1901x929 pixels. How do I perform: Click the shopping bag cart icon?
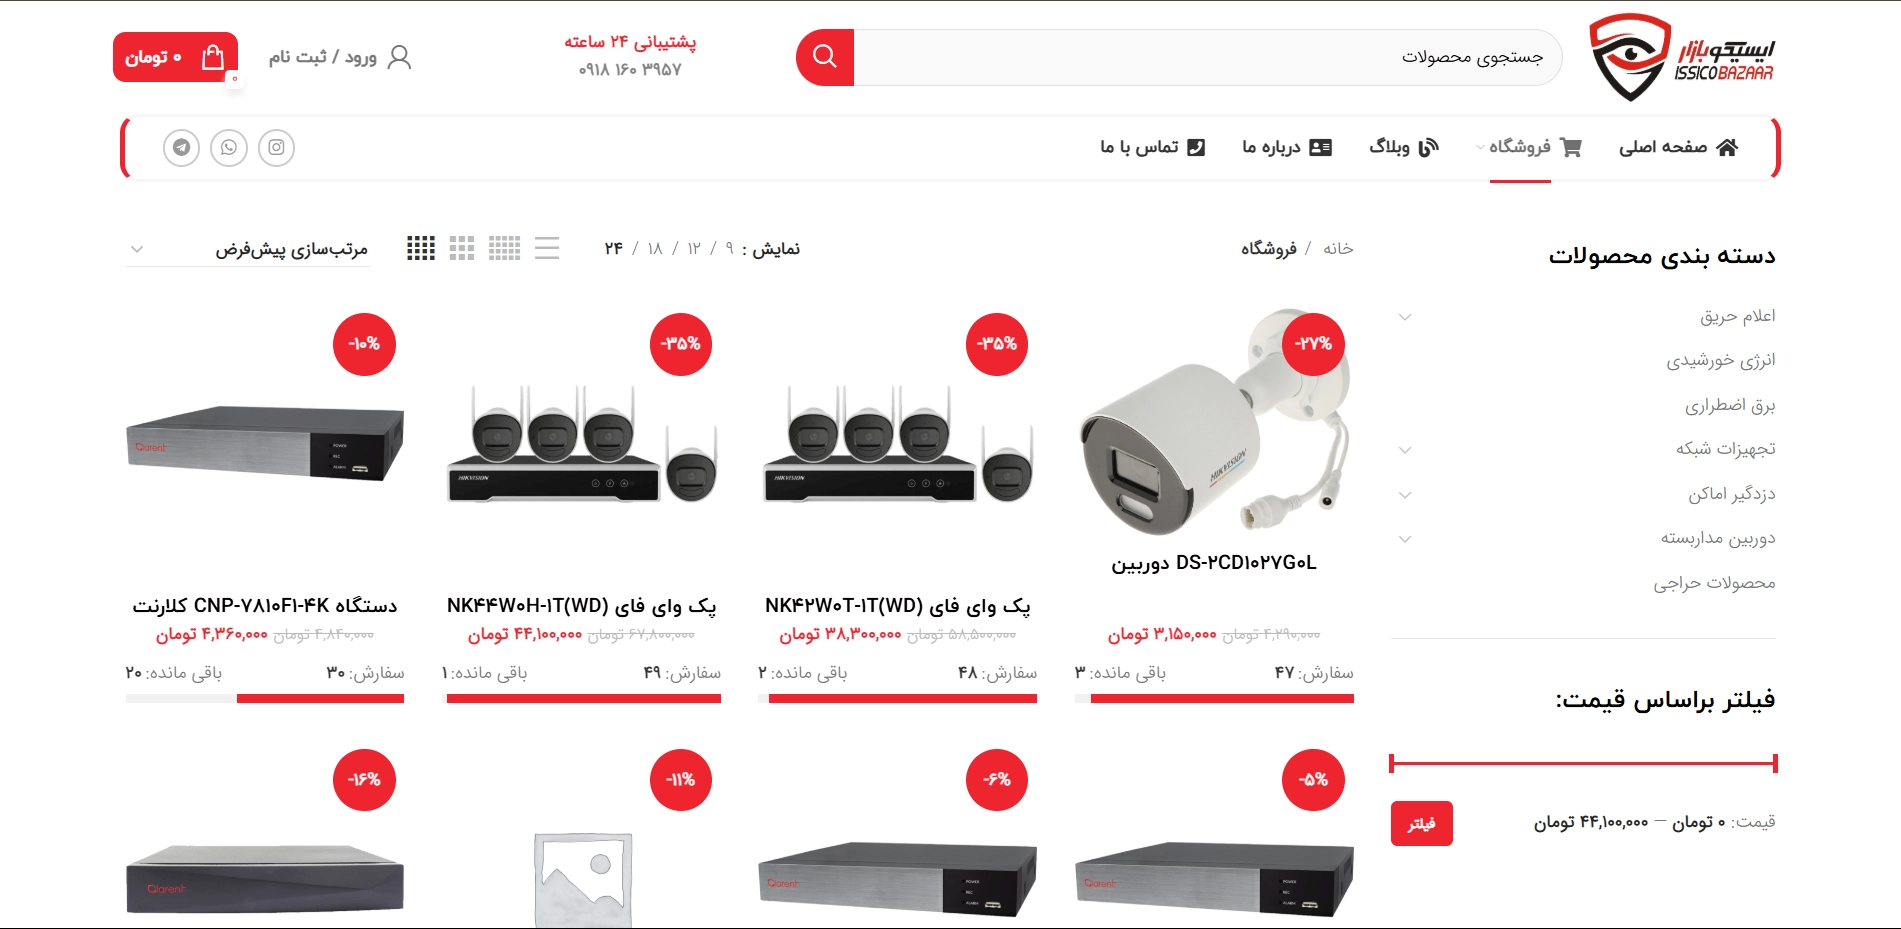pyautogui.click(x=213, y=57)
